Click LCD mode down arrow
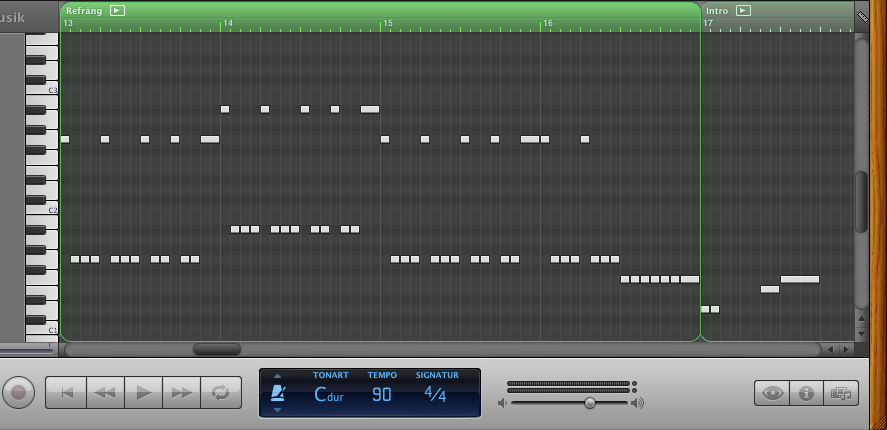 coord(277,410)
